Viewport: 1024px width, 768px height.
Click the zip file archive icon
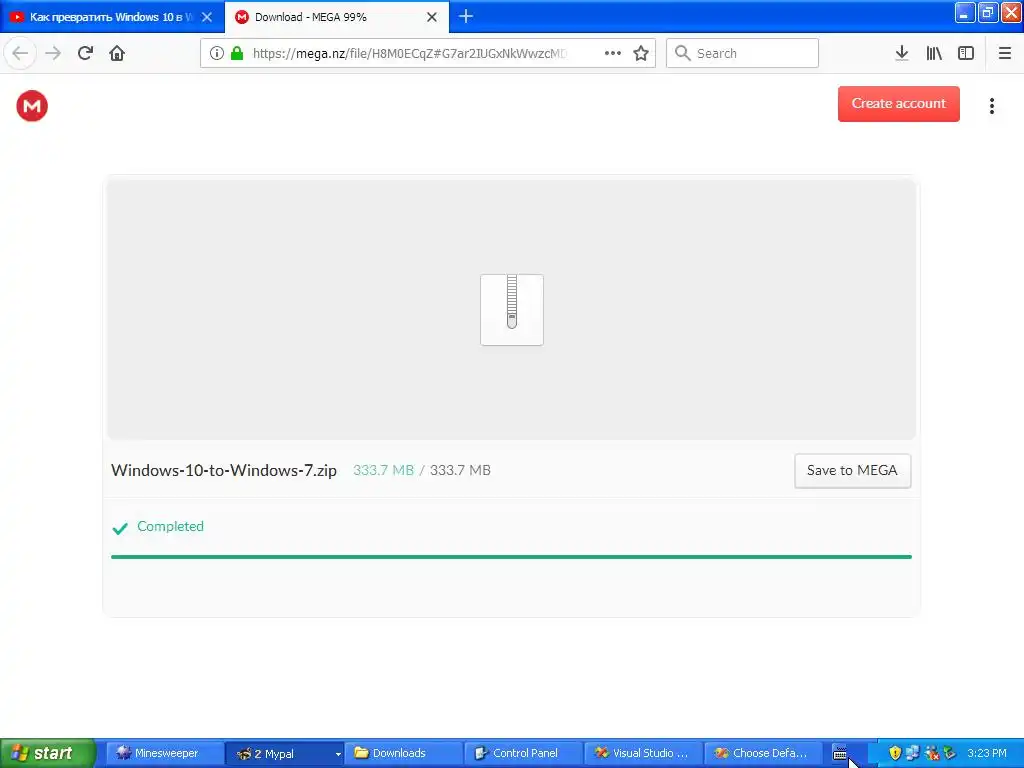(x=512, y=310)
